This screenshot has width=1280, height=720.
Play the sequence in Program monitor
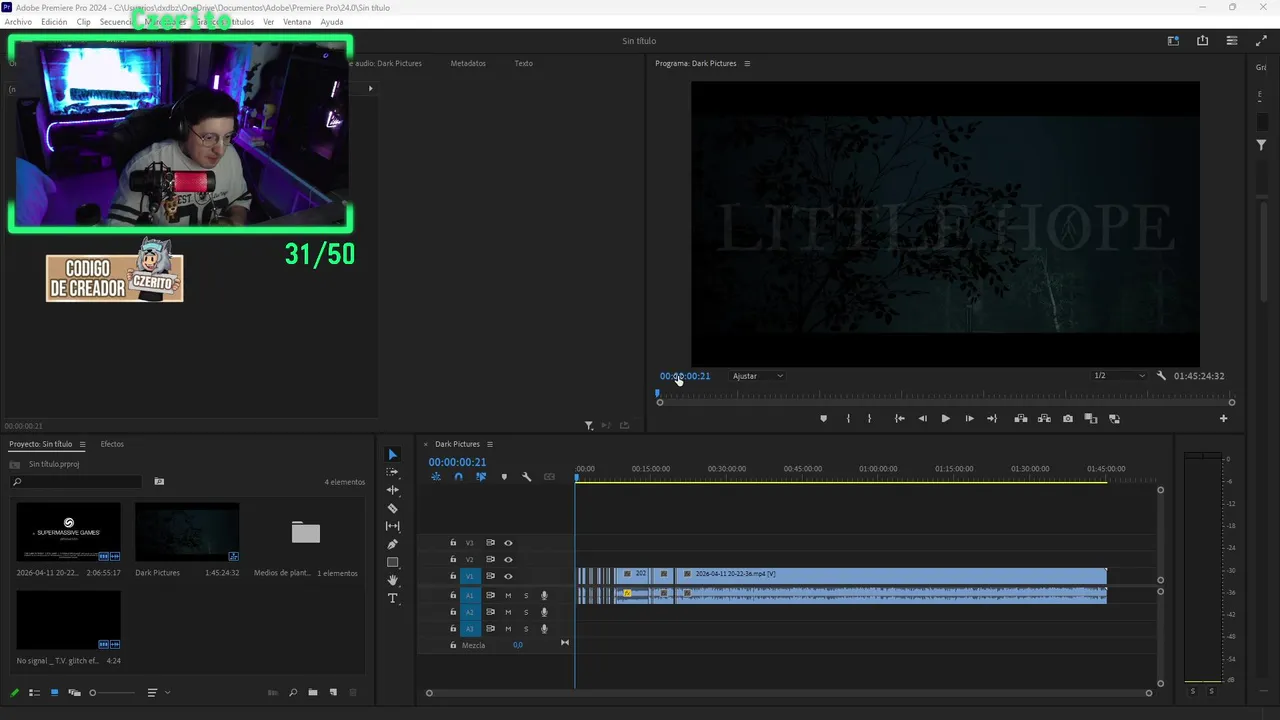pos(945,419)
